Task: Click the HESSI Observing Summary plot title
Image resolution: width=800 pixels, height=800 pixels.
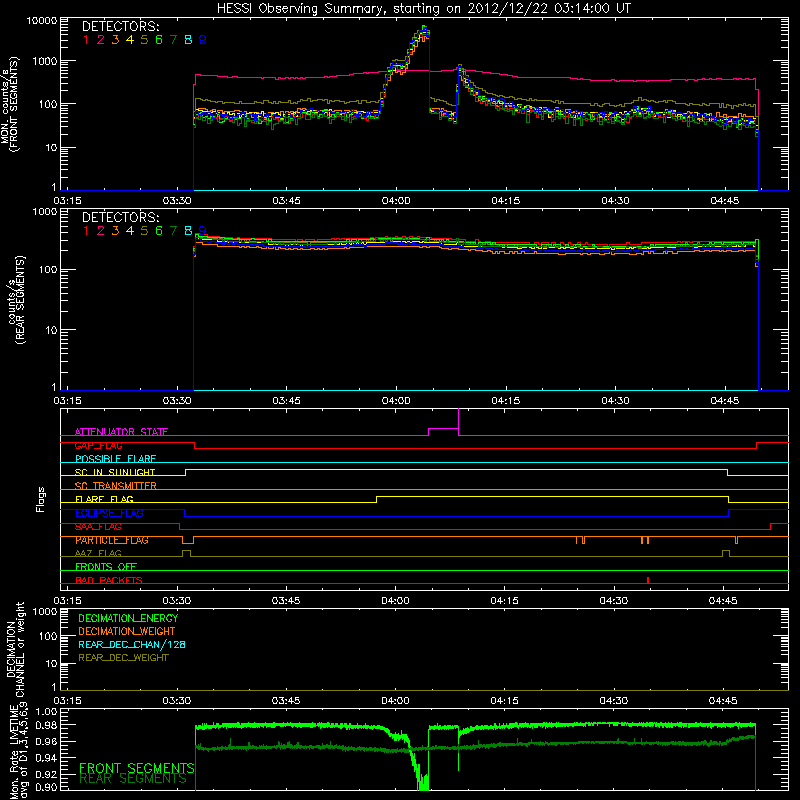Action: coord(423,8)
